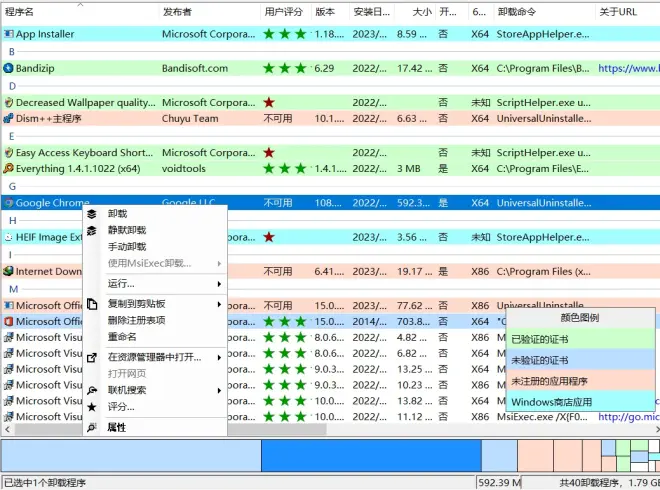Sort by the 关于URL column header
660x490 pixels.
tap(628, 12)
